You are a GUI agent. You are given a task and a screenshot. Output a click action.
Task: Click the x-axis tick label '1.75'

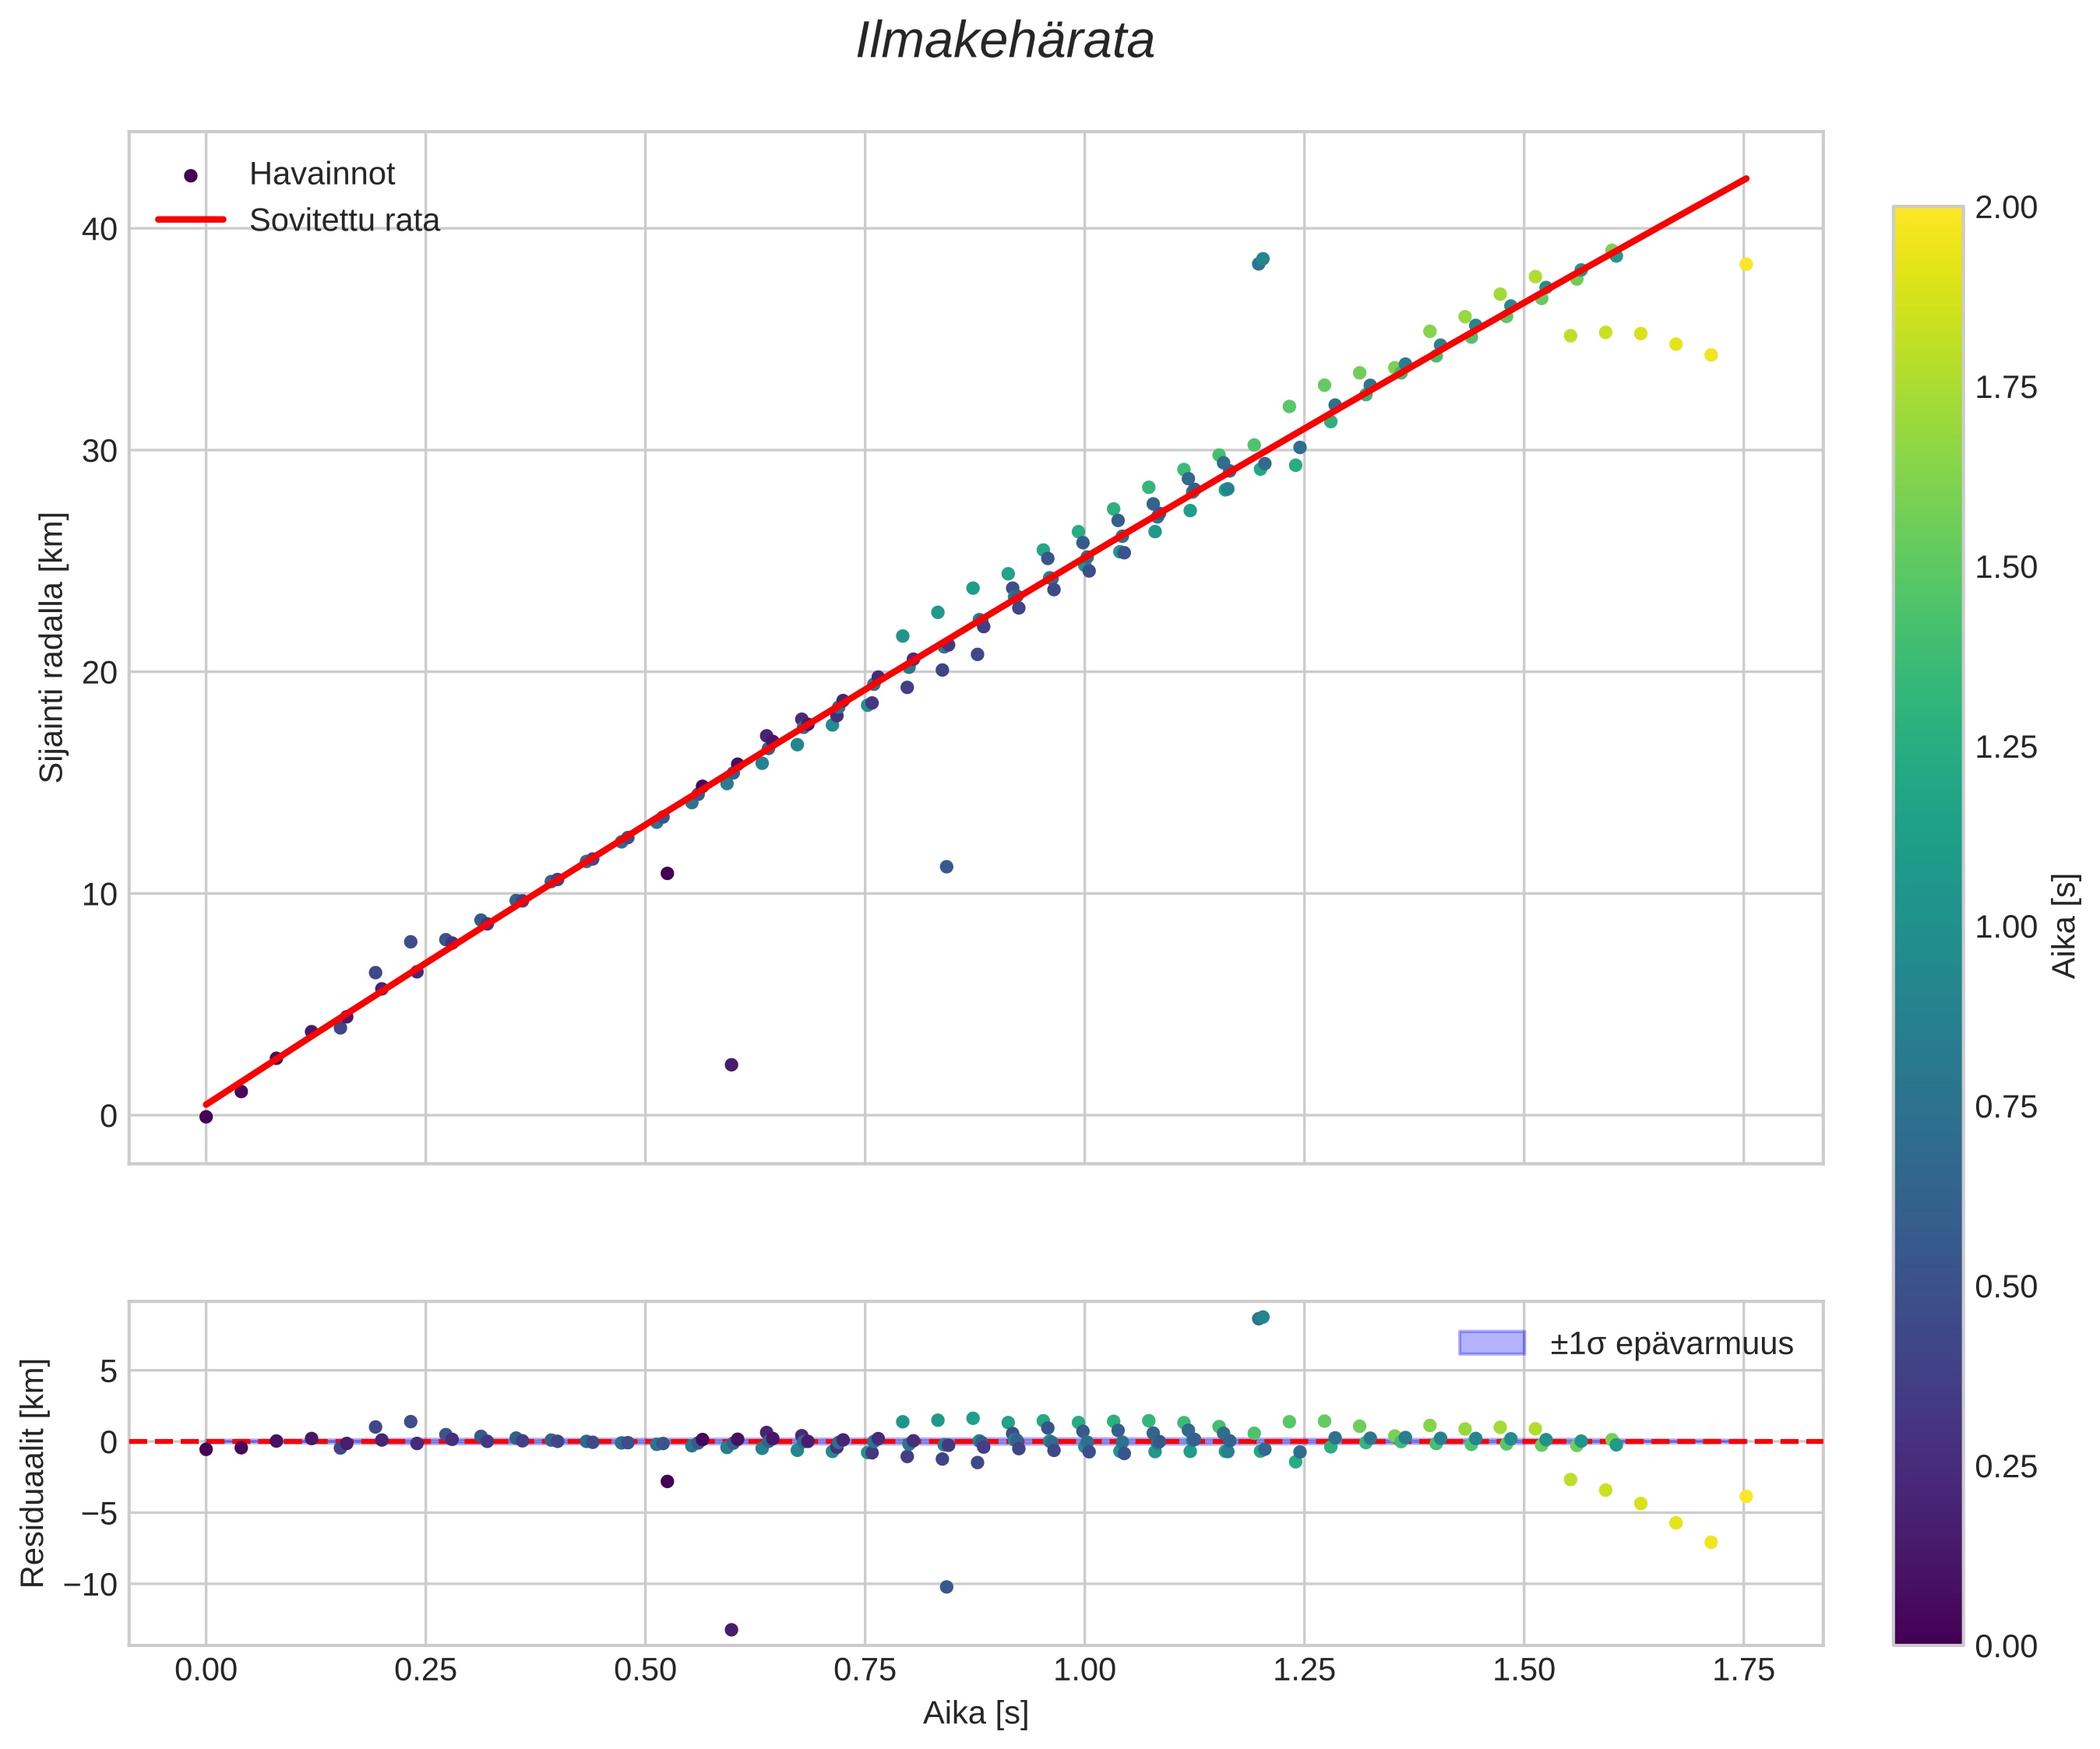coord(1744,1670)
